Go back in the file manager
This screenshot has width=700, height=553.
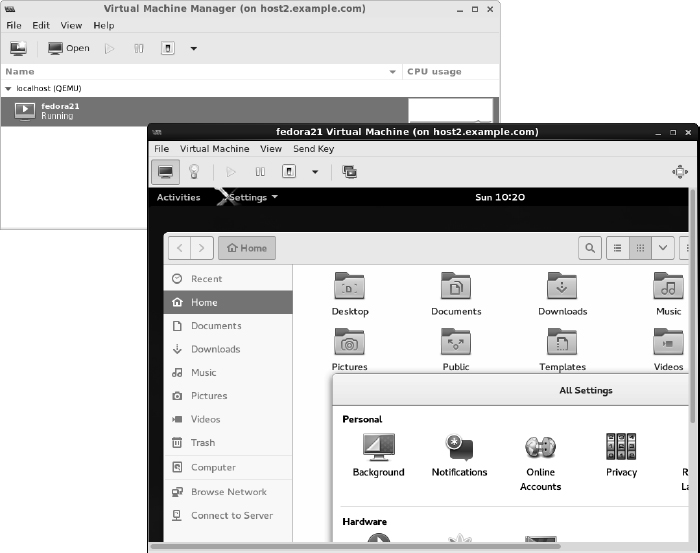(179, 248)
